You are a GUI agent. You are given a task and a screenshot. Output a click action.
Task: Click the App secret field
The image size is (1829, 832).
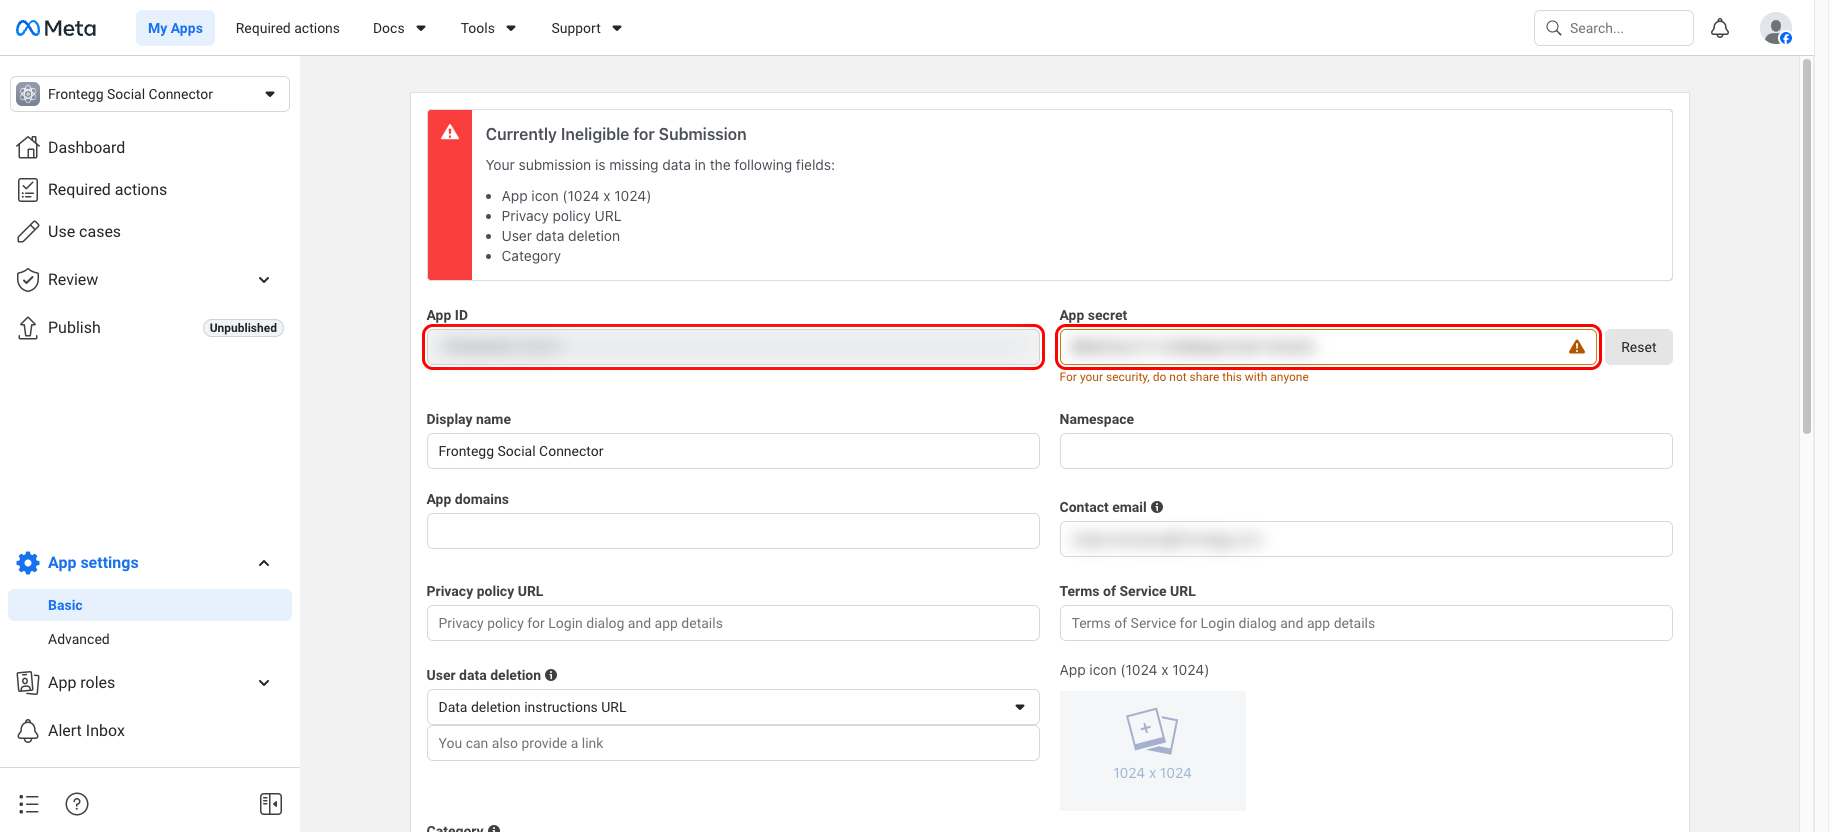click(x=1329, y=347)
